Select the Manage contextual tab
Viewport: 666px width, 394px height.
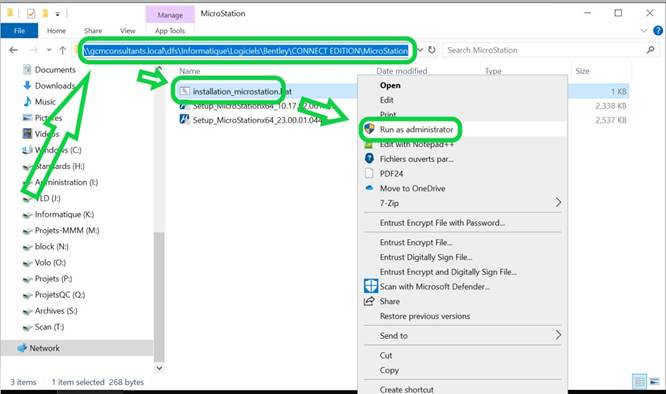coord(170,15)
